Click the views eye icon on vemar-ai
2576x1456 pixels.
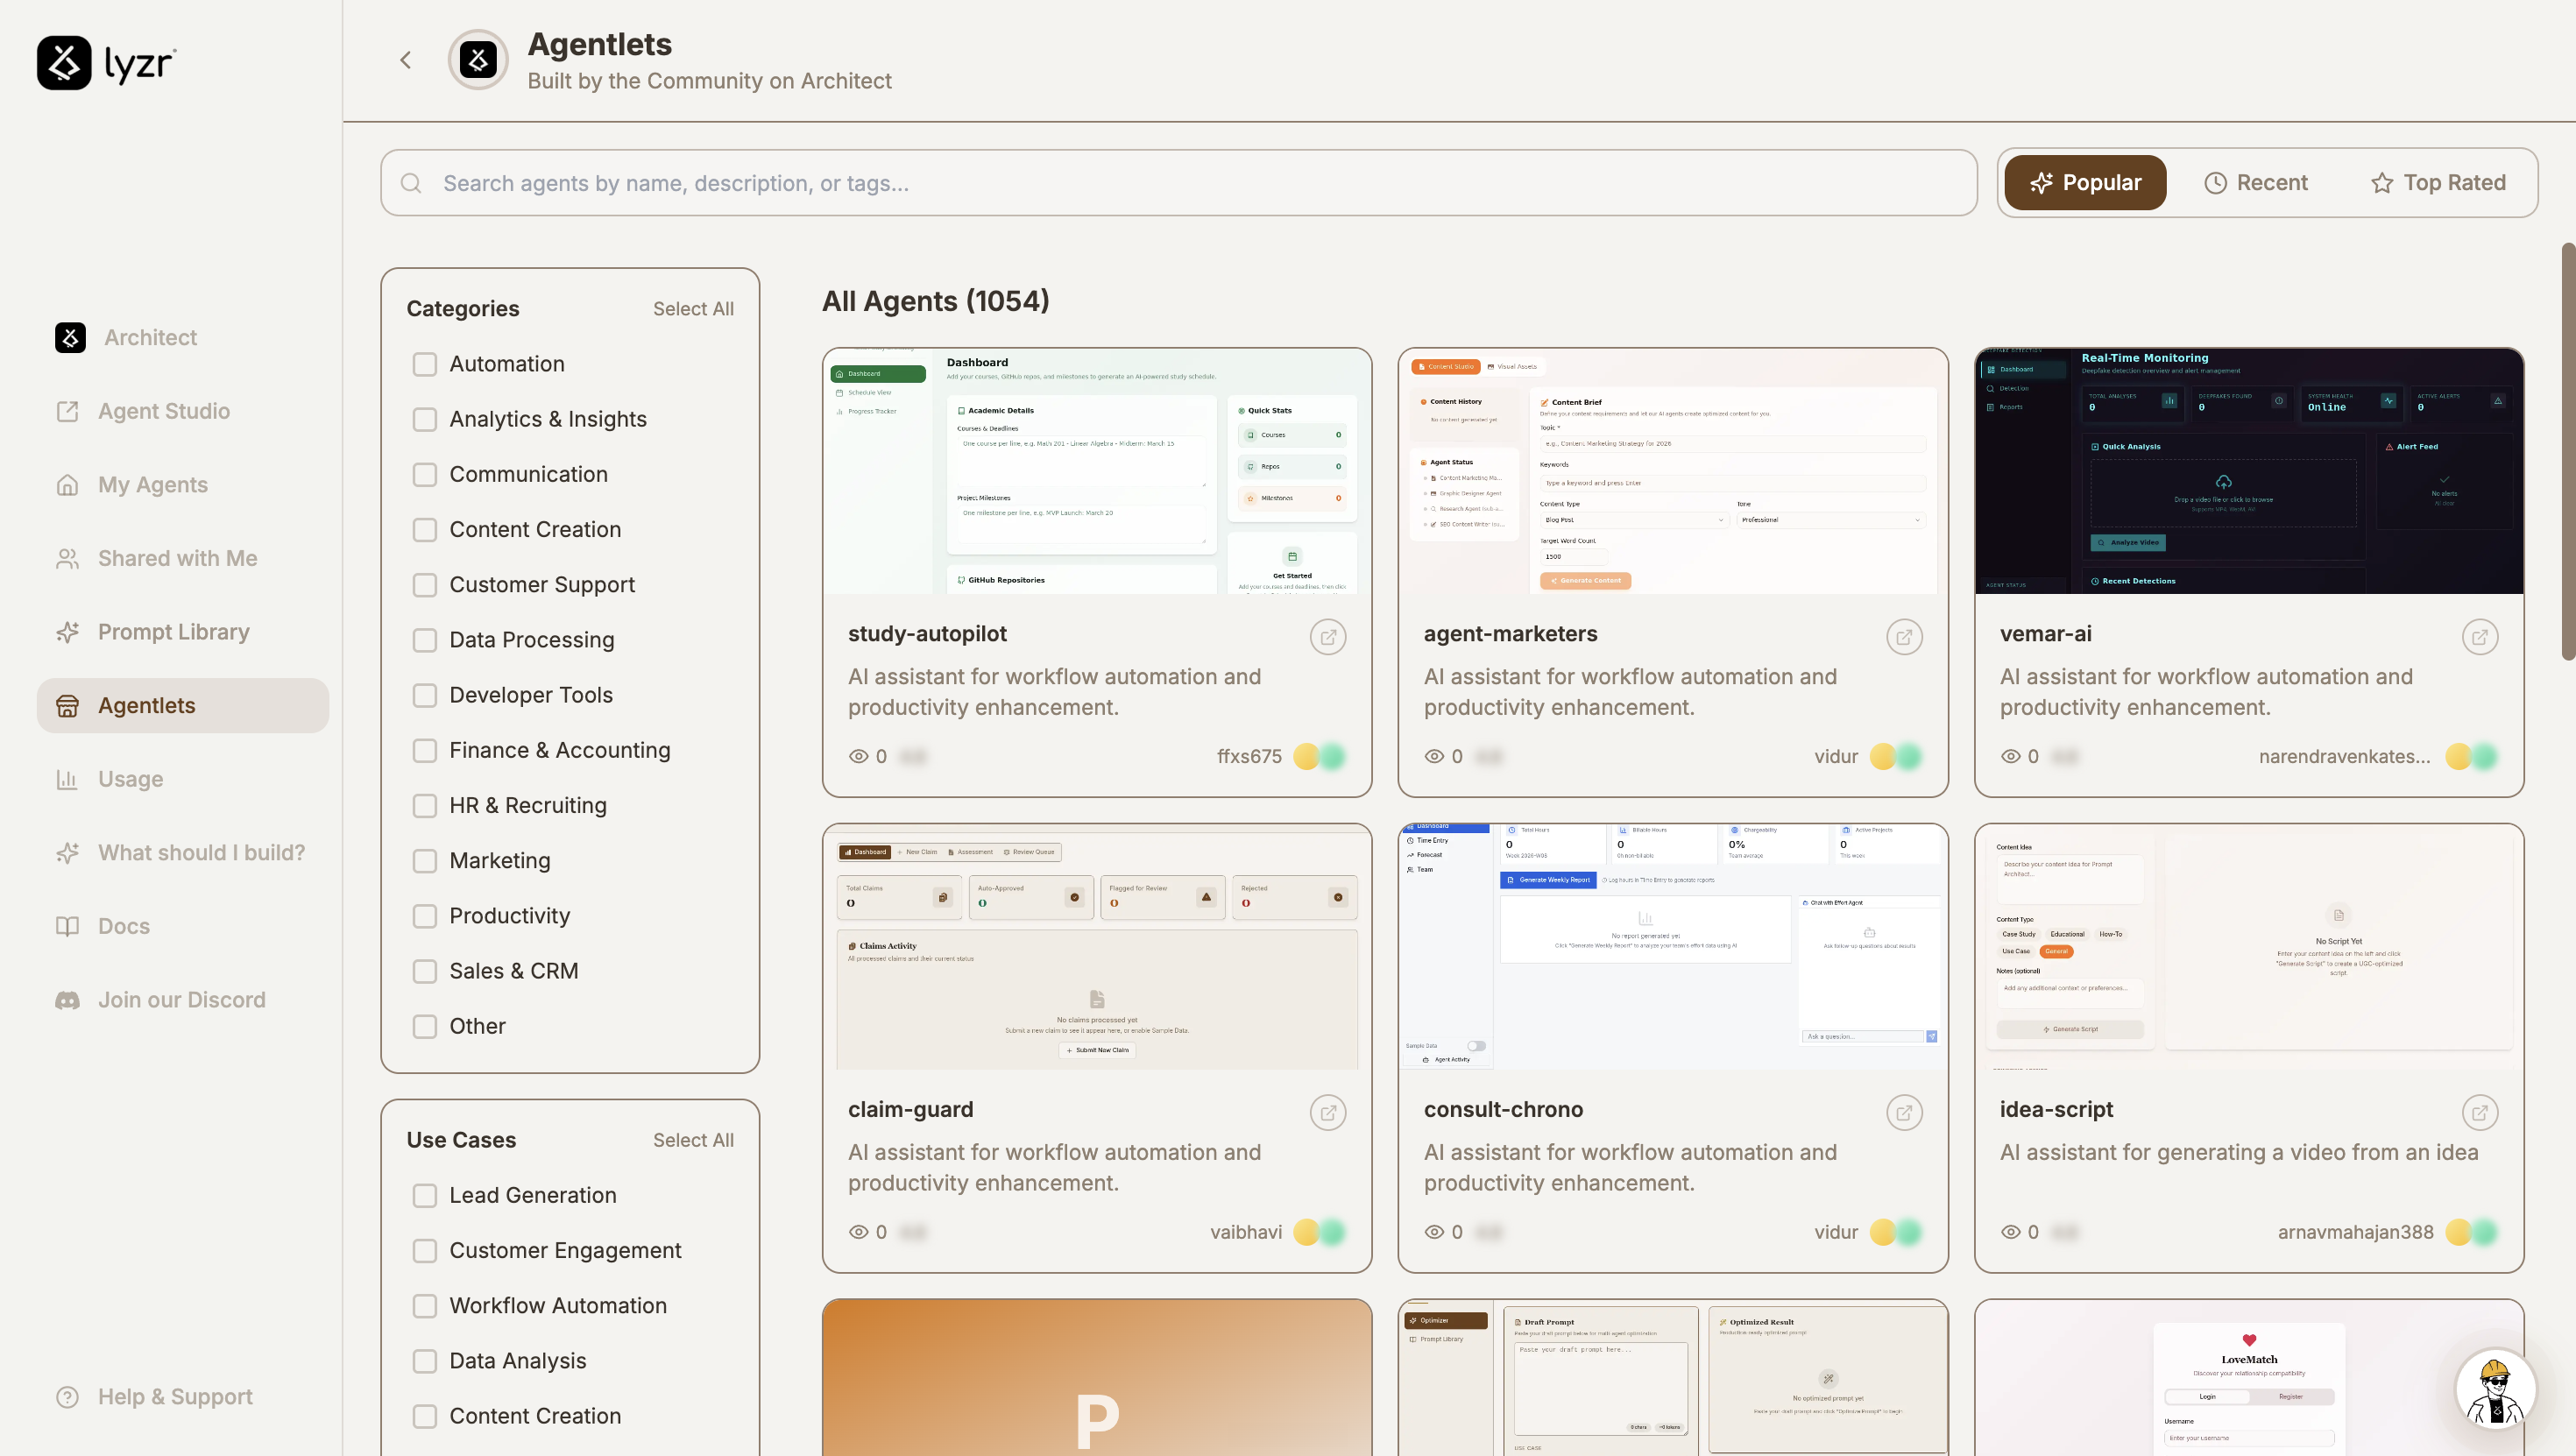click(2010, 757)
